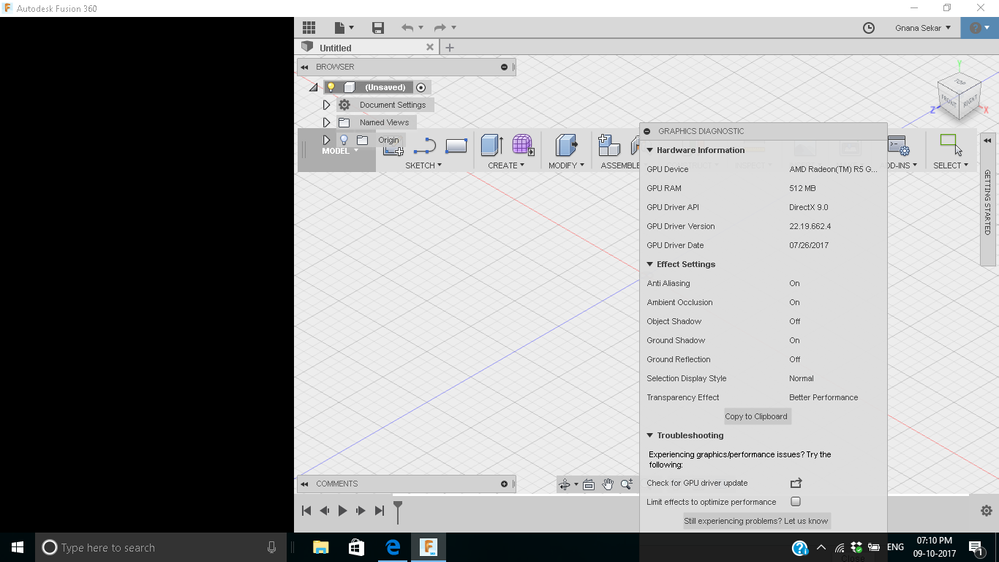Open the data panel grid icon
The image size is (999, 562).
[x=309, y=27]
